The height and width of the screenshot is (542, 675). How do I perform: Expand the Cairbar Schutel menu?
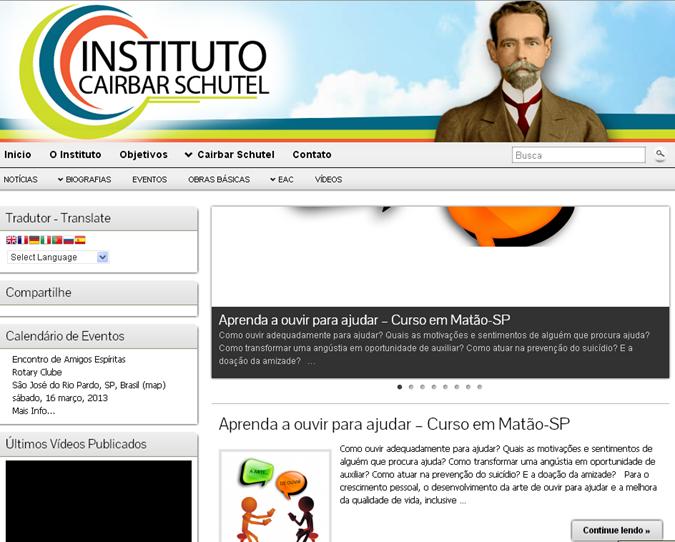(x=229, y=155)
